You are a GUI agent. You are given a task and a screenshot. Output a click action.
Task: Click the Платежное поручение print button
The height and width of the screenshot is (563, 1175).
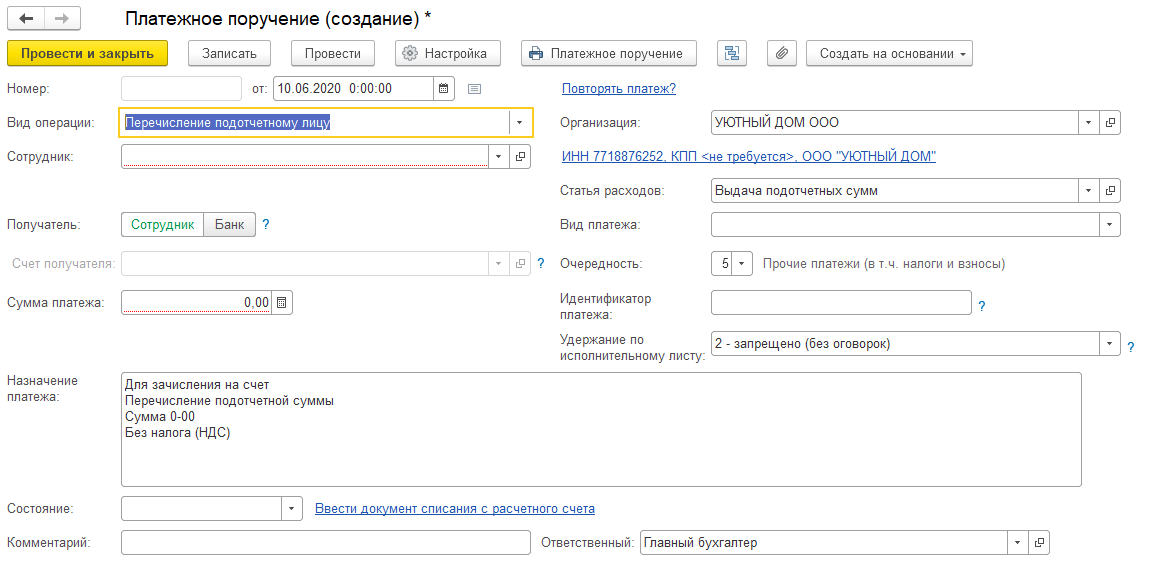point(609,53)
